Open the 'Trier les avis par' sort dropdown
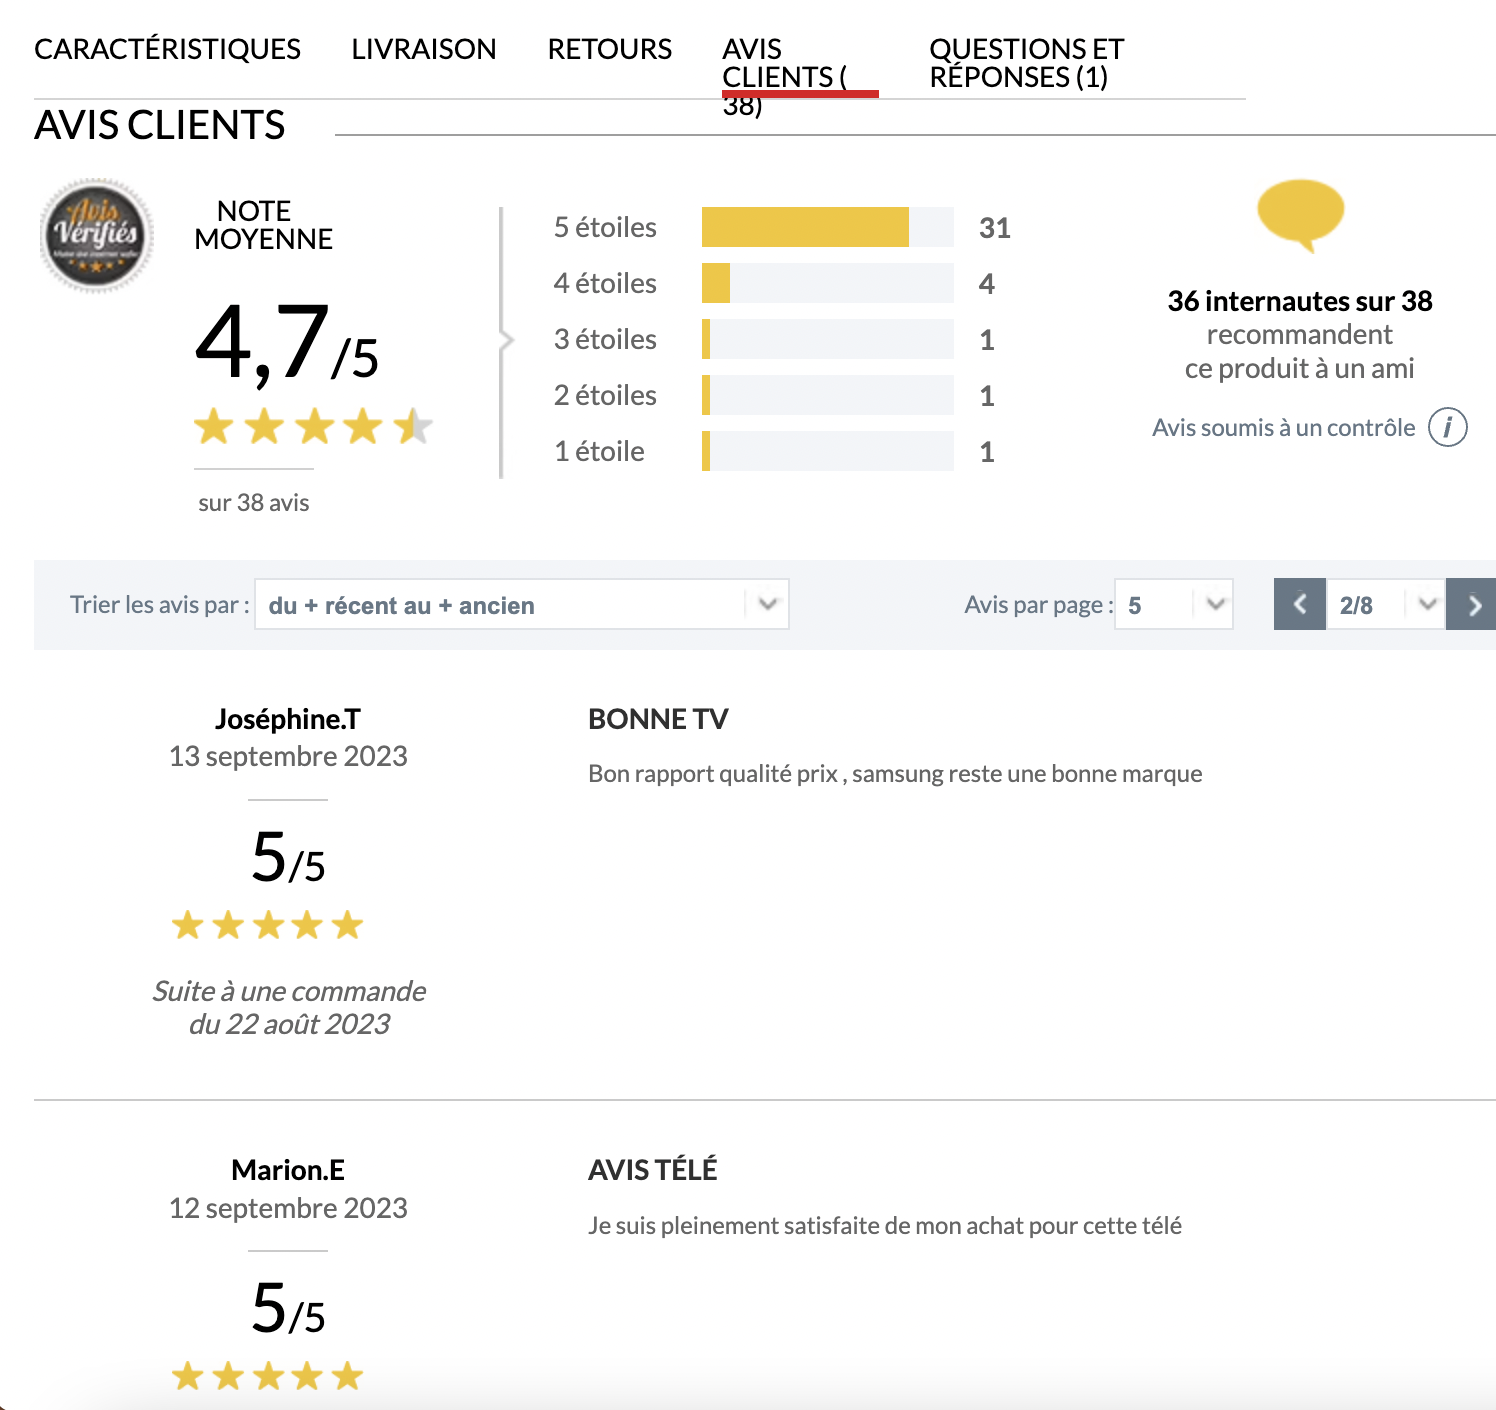This screenshot has height=1410, width=1496. pos(522,604)
